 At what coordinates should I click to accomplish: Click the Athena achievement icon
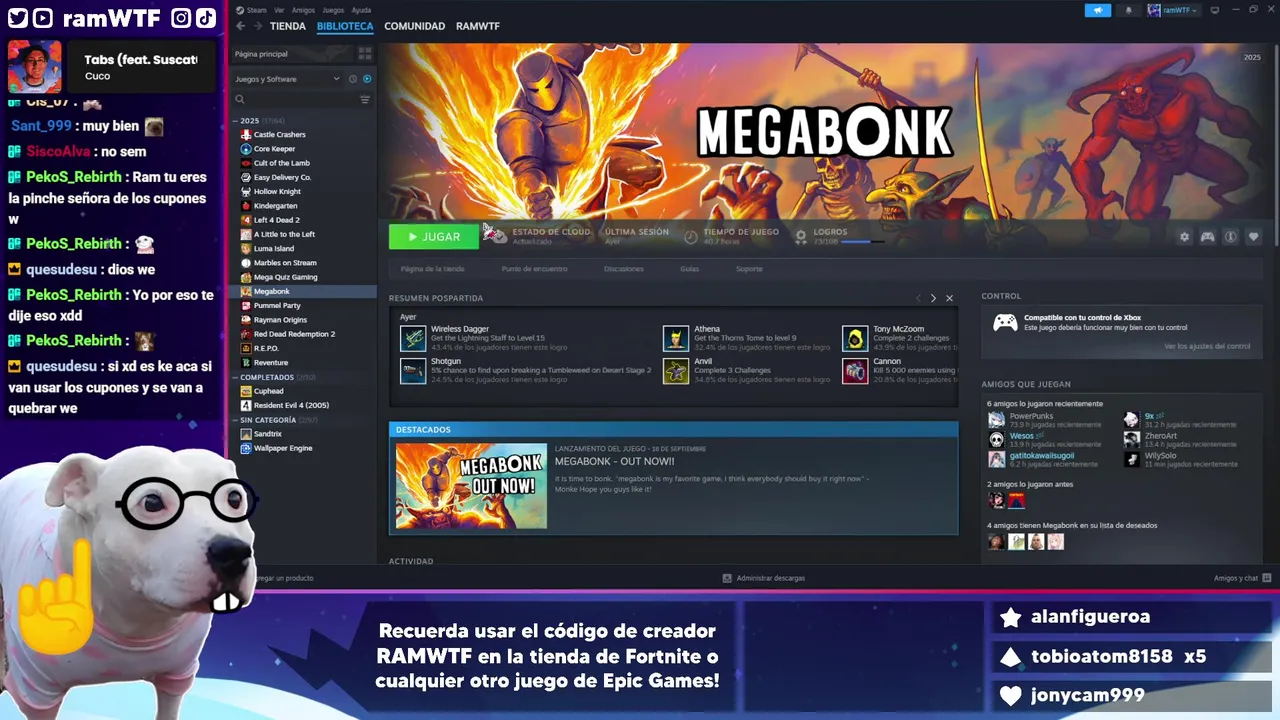coord(676,338)
